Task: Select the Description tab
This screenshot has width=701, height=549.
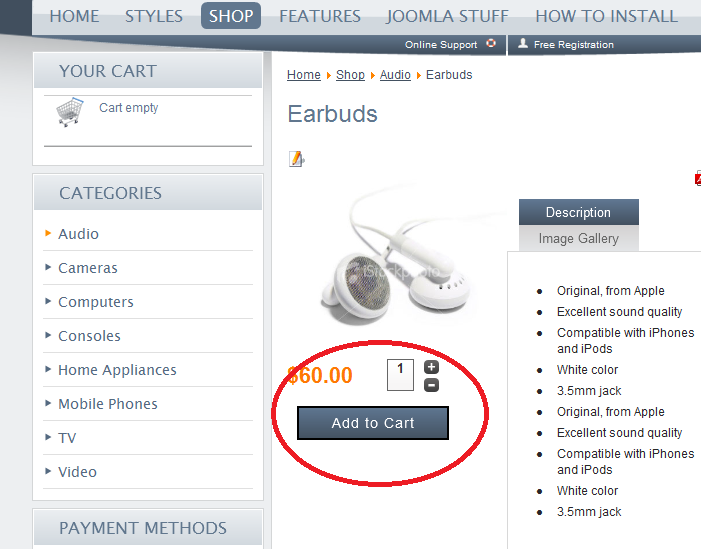Action: point(579,212)
